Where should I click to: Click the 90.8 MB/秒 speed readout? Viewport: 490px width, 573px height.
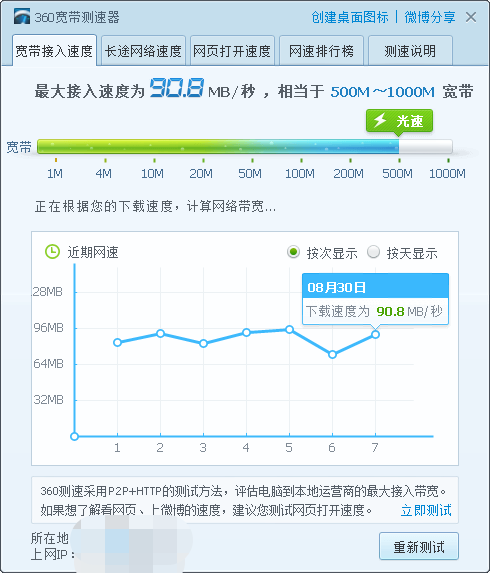(x=201, y=89)
